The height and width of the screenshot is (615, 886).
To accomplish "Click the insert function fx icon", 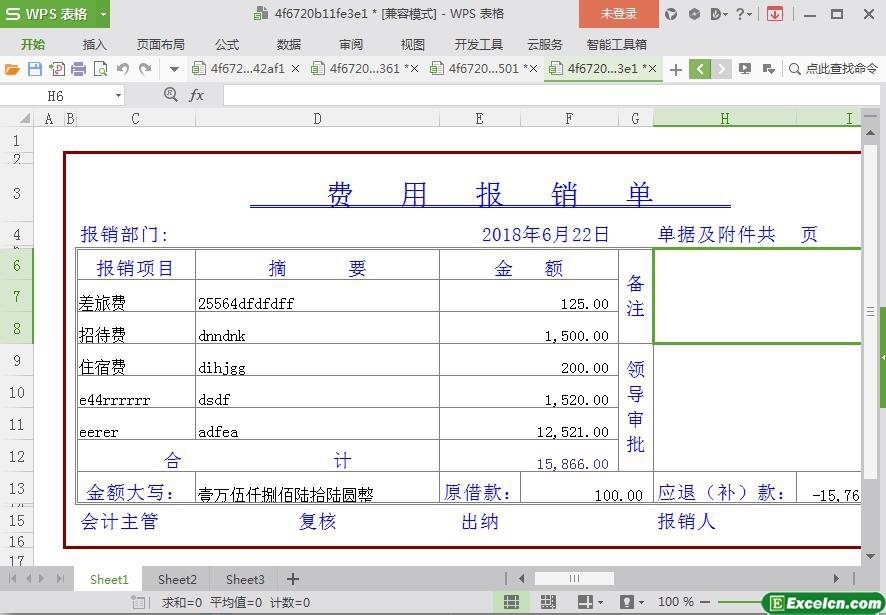I will click(x=197, y=95).
